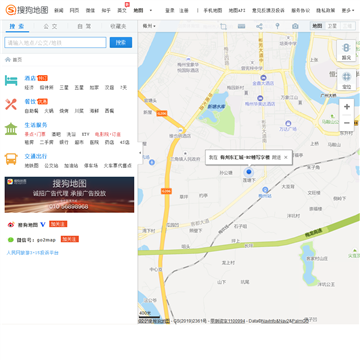This screenshot has height=360, width=360.
Task: Switch map to 卫星 satellite view
Action: [x=332, y=26]
